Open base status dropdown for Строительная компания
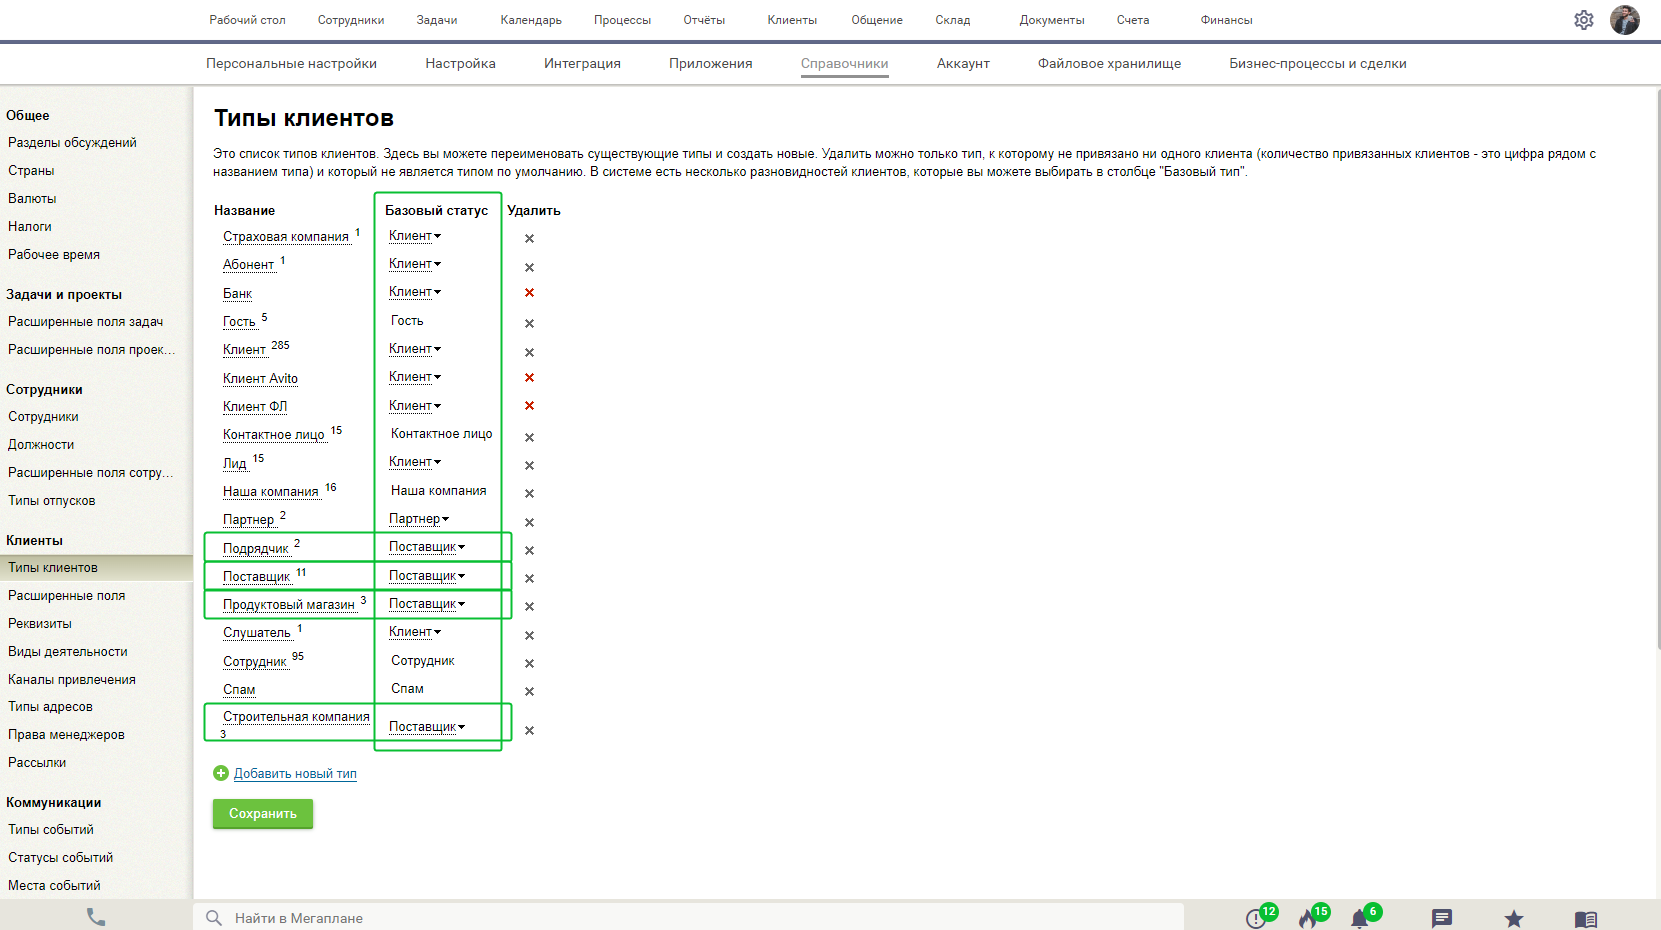Screen dimensions: 1661x930 [427, 727]
